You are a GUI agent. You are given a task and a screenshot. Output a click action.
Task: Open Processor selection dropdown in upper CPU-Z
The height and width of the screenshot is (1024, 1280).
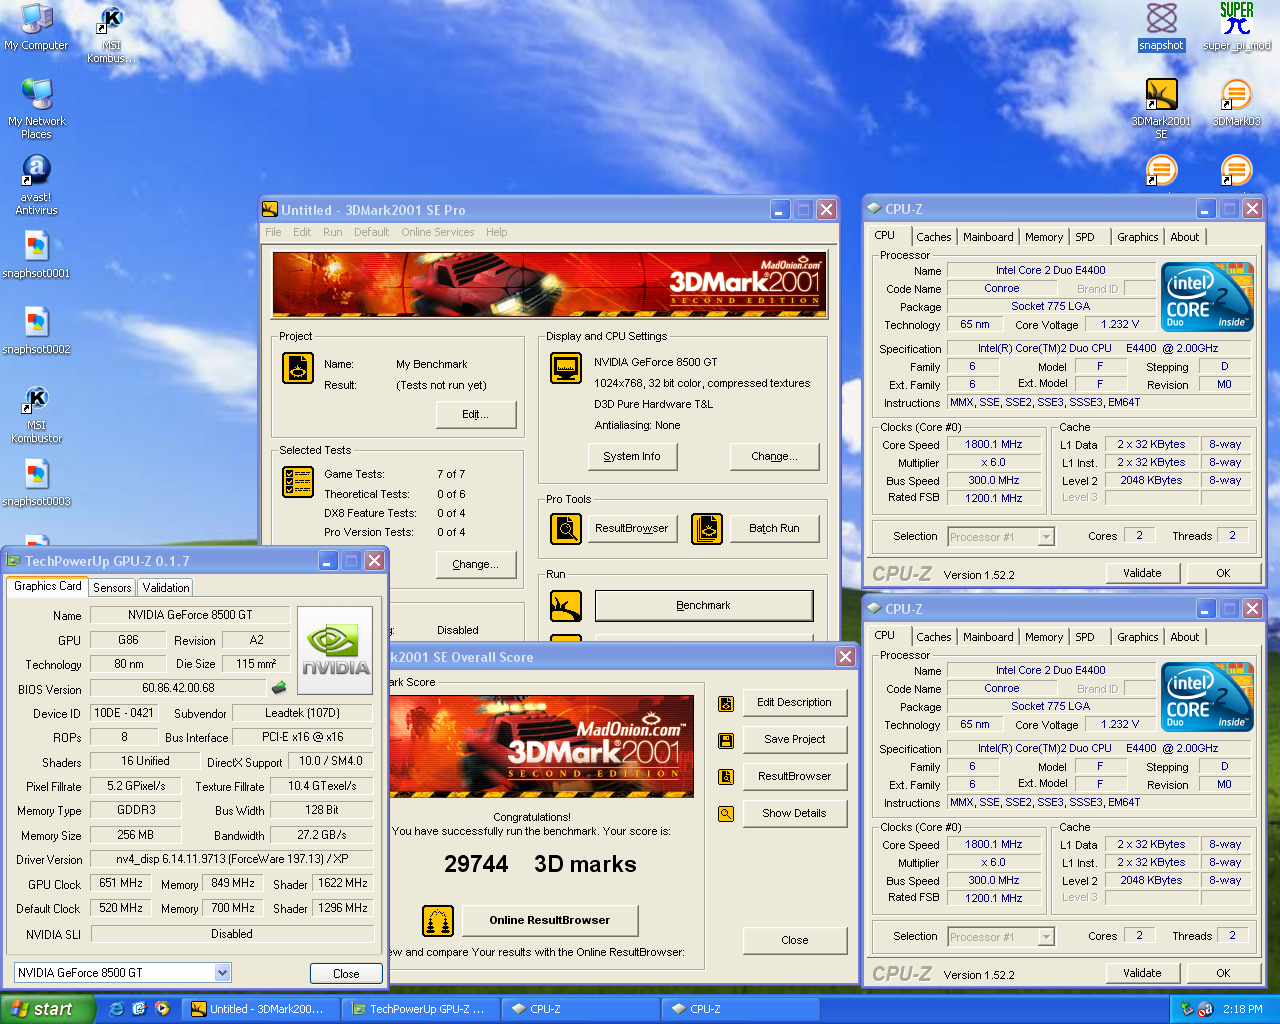(1046, 537)
